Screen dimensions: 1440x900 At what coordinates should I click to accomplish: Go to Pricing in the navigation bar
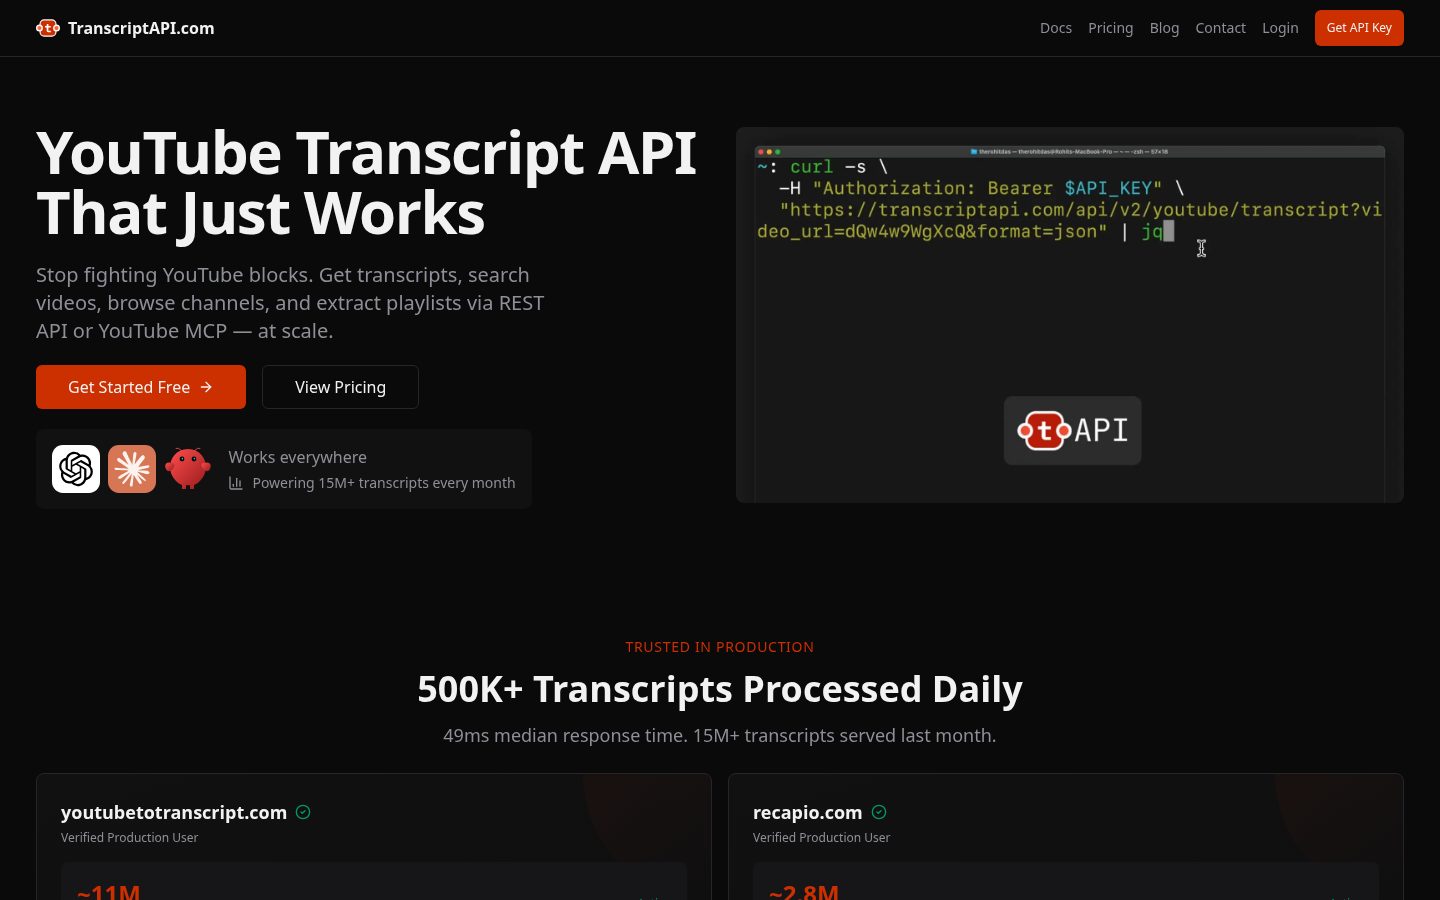(1111, 28)
